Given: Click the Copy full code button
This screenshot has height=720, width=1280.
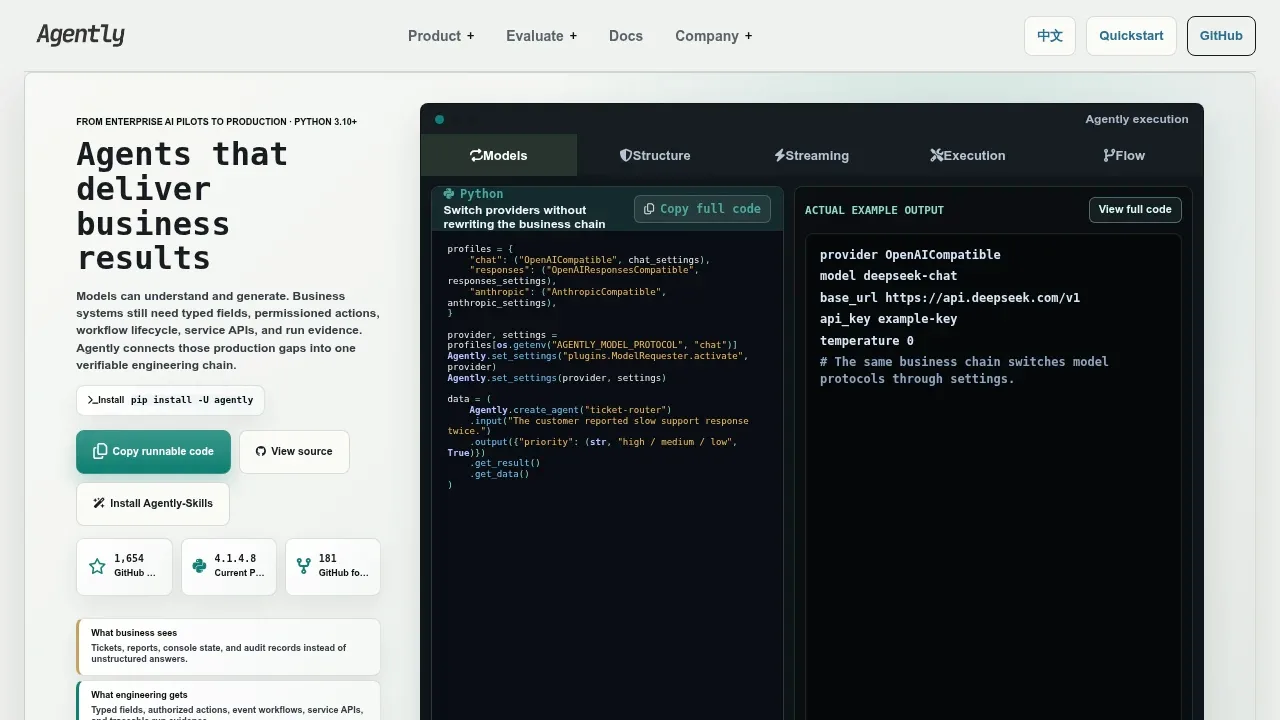Looking at the screenshot, I should (x=702, y=209).
